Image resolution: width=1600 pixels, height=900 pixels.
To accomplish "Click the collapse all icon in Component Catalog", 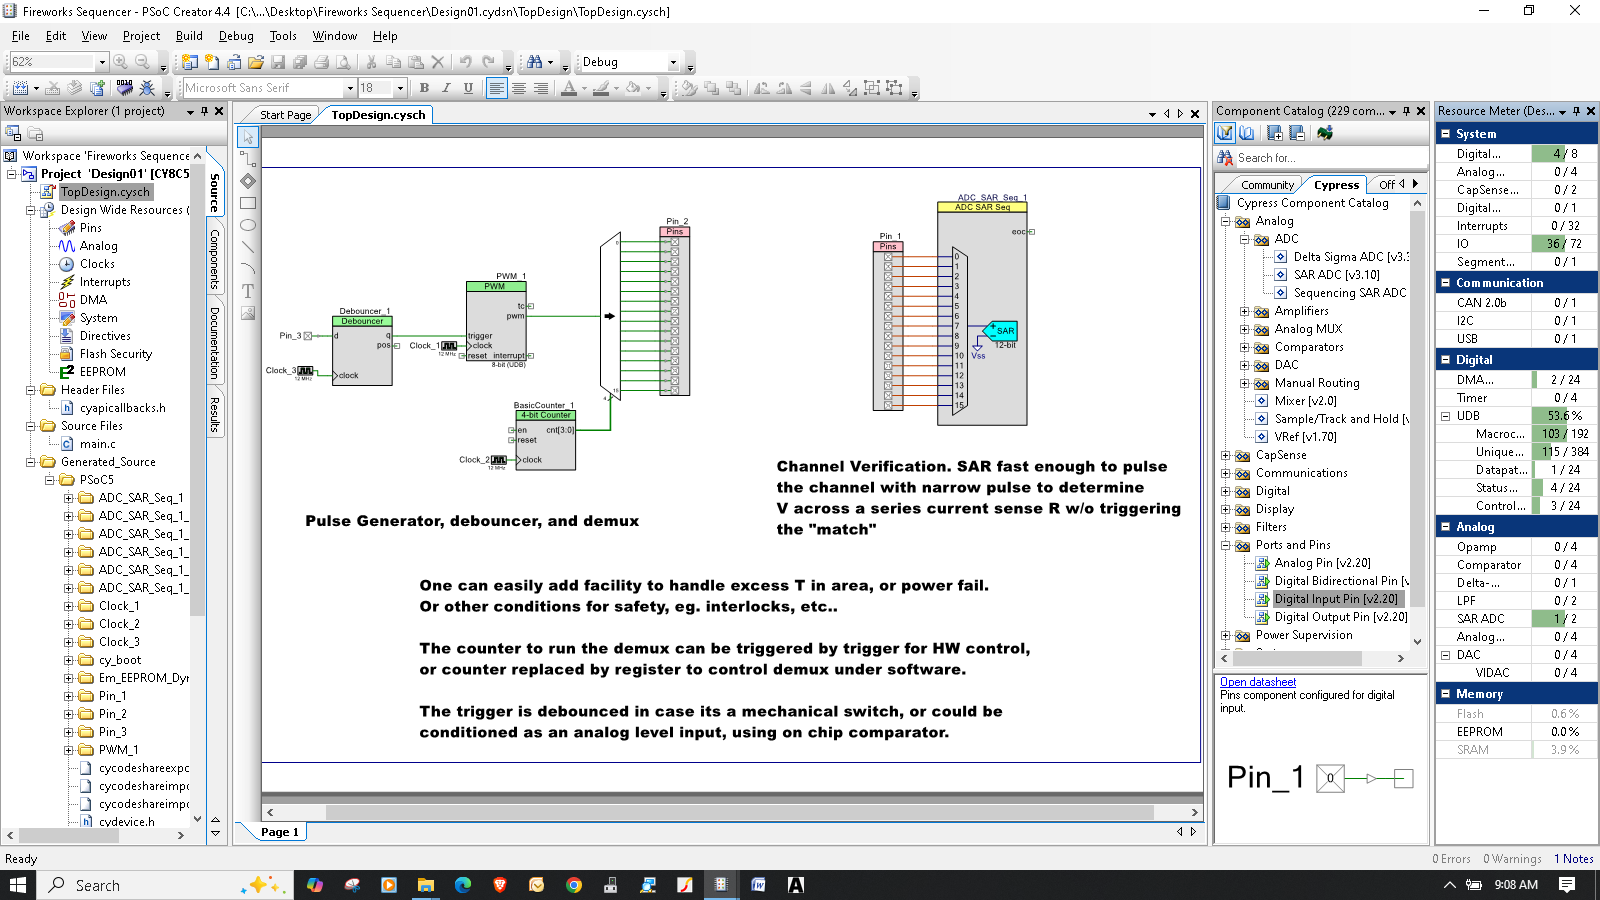I will (1297, 133).
